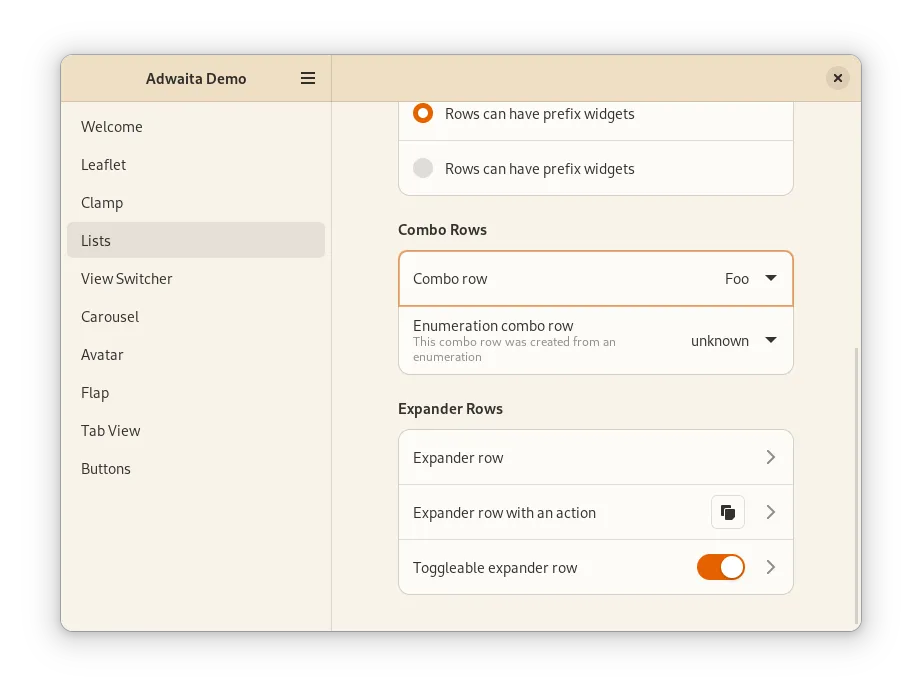The height and width of the screenshot is (698, 922).
Task: Expand the Toggleable expander row chevron
Action: [770, 567]
